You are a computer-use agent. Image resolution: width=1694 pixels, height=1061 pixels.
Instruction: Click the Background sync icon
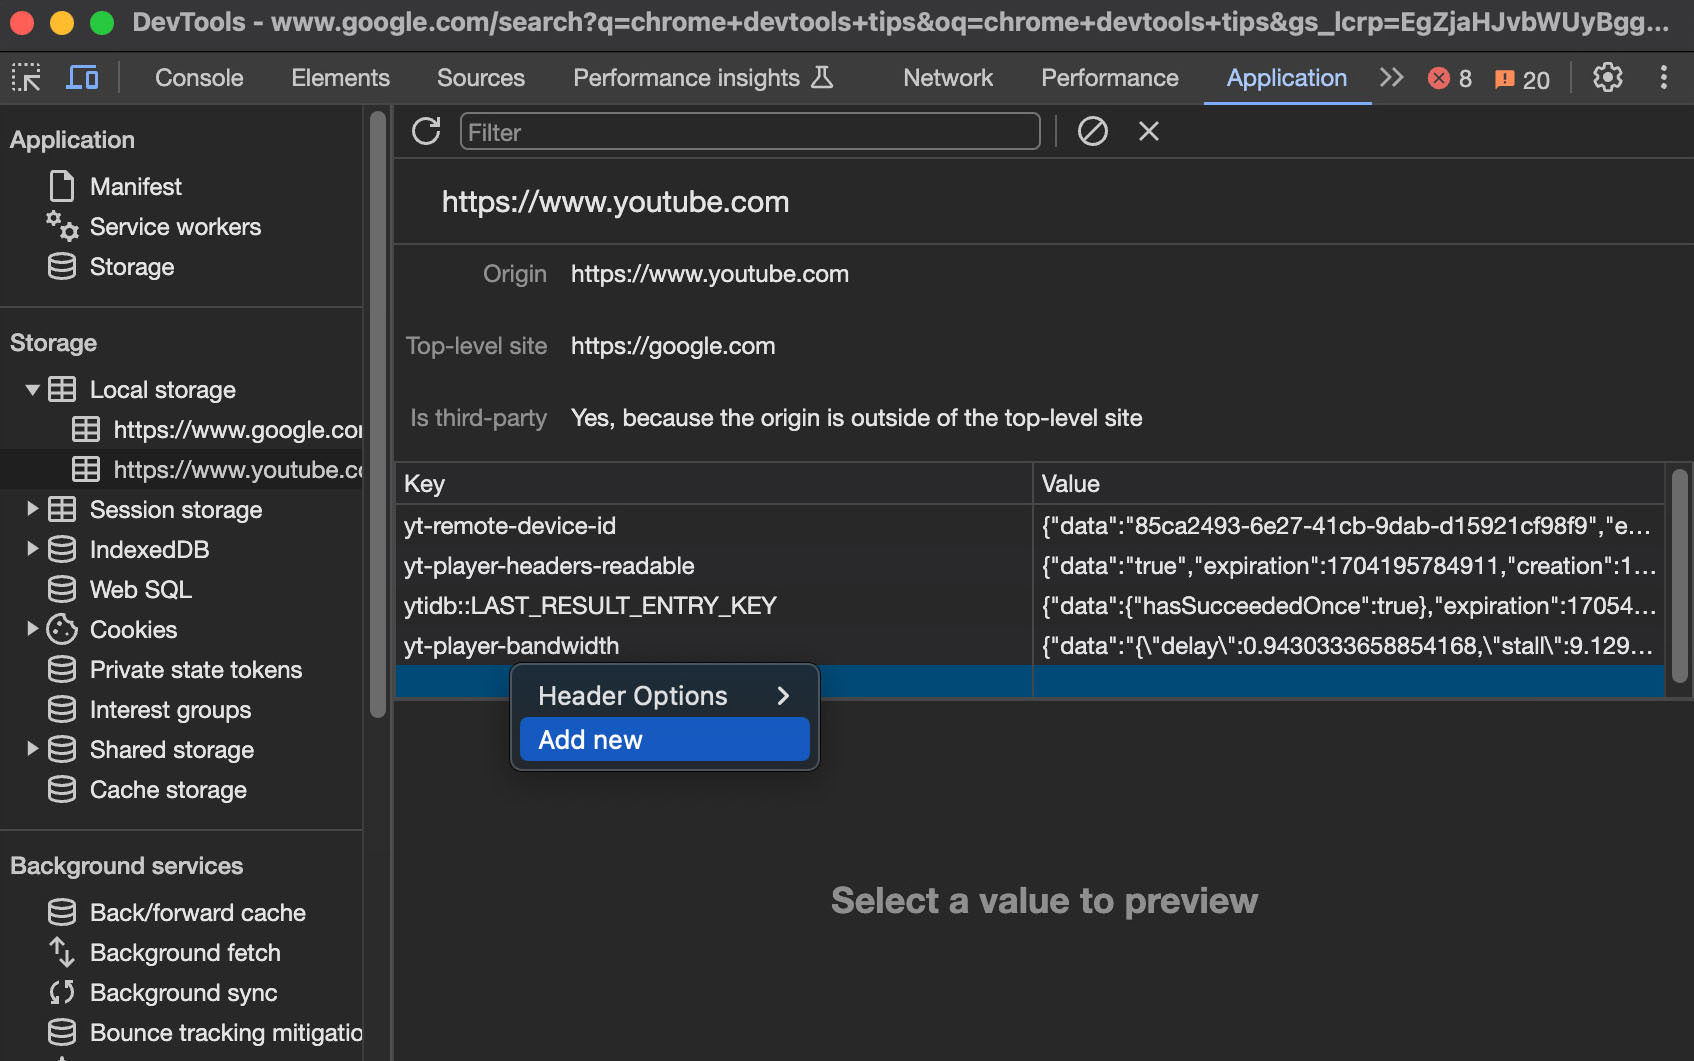click(62, 992)
